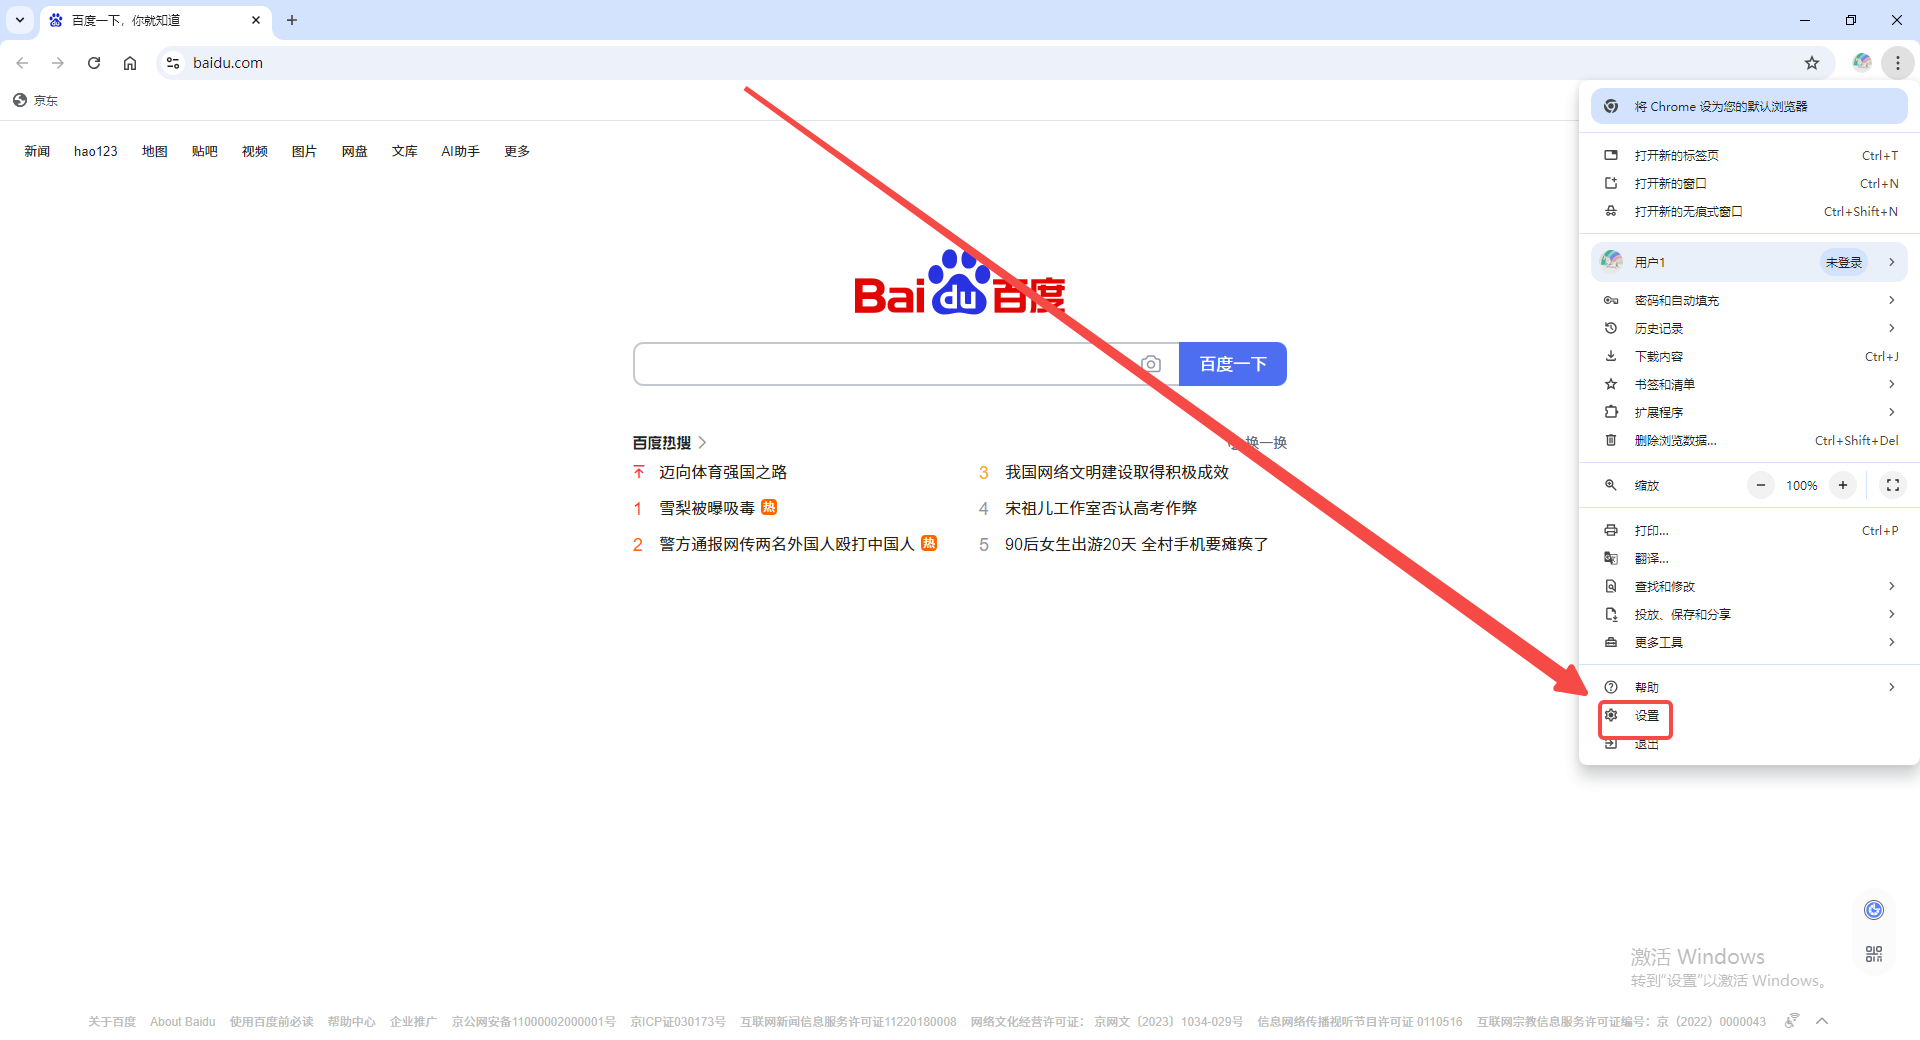Select 退出 menu item

click(x=1749, y=744)
